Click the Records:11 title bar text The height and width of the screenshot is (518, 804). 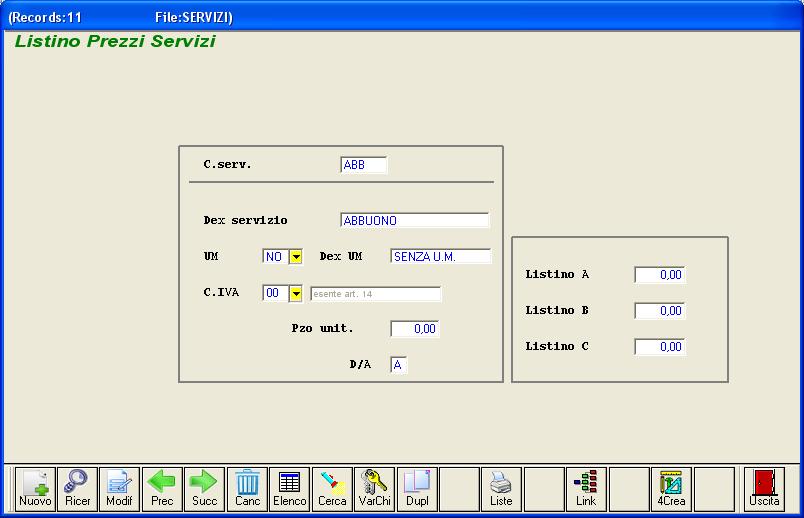coord(46,17)
